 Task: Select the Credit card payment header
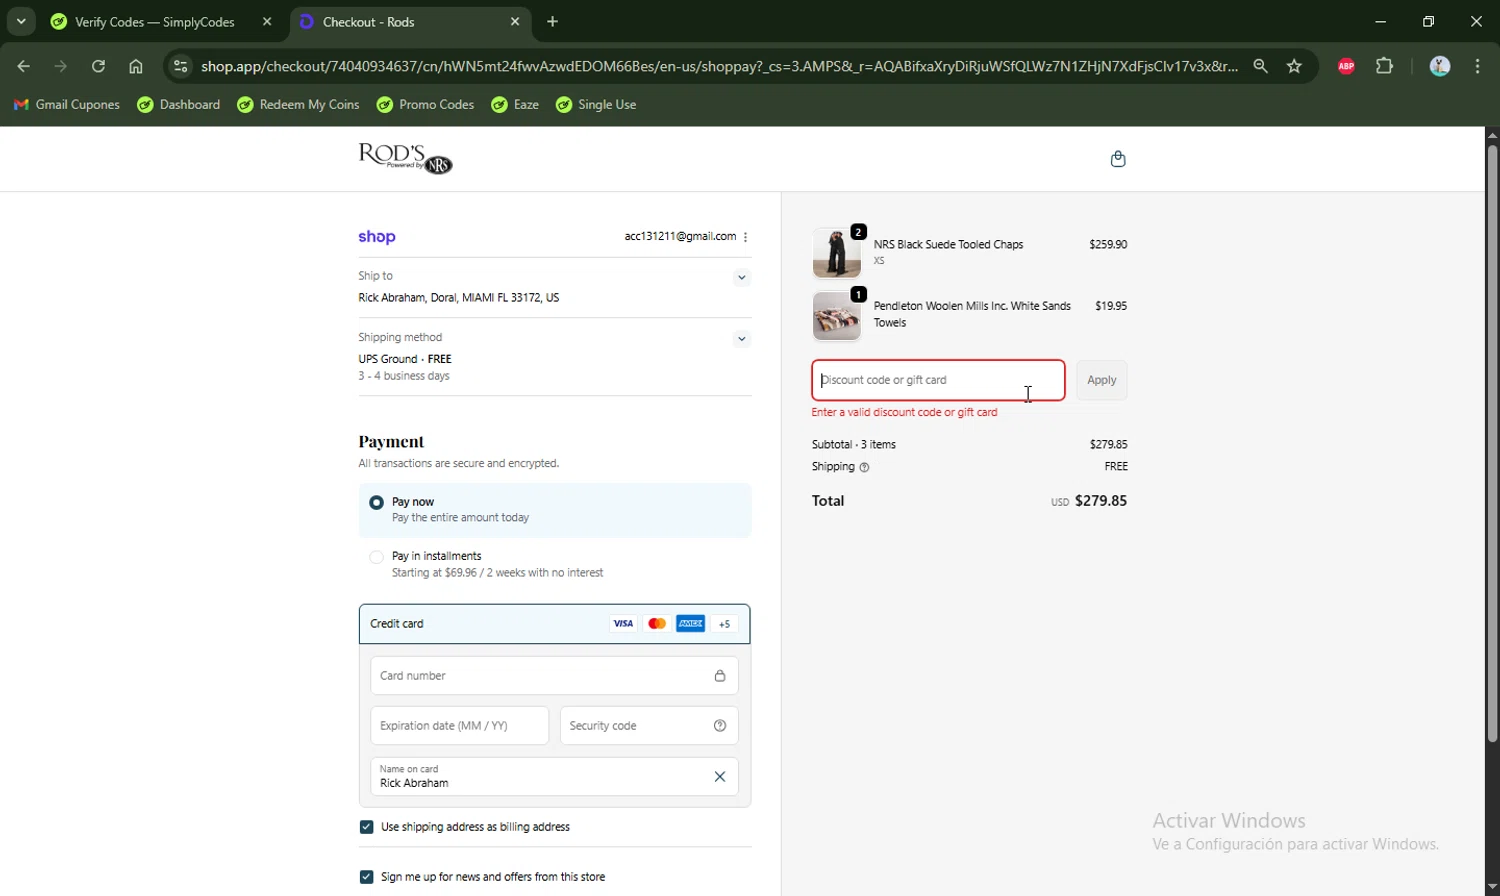click(x=554, y=624)
